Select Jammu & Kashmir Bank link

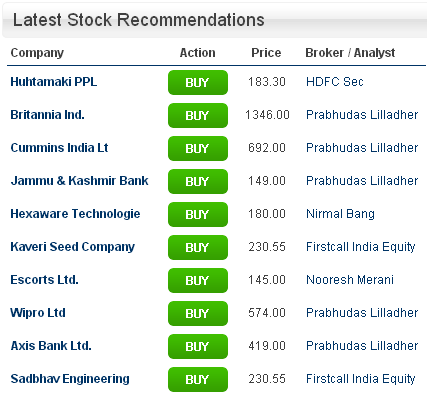(79, 181)
